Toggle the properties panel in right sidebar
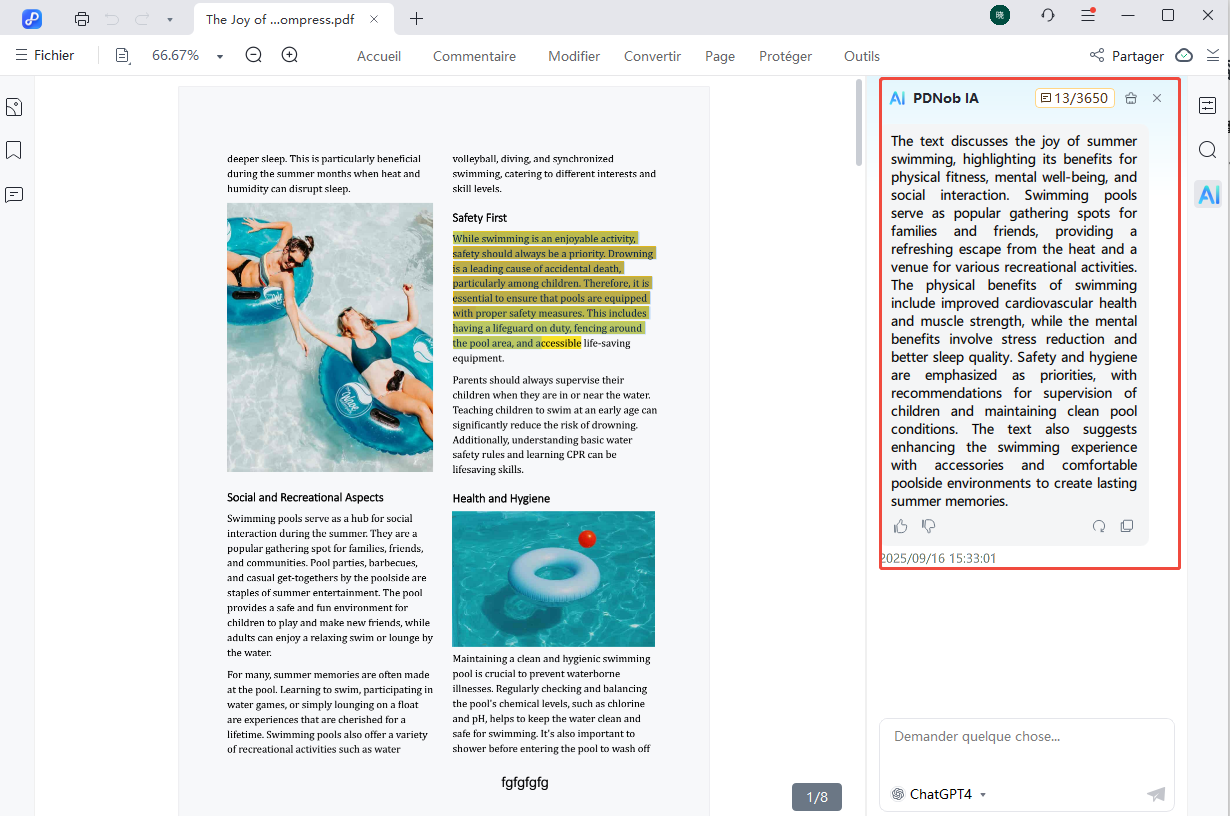Viewport: 1230px width, 816px height. (x=1208, y=106)
